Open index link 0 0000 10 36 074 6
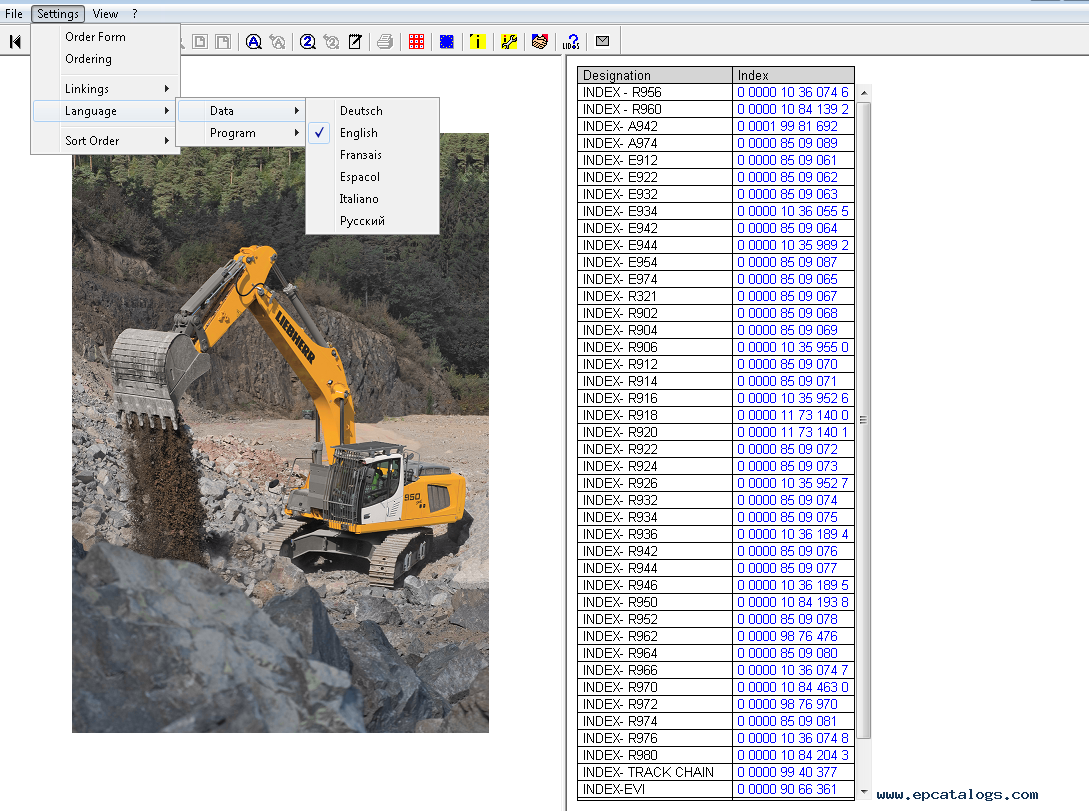The image size is (1089, 811). [792, 92]
